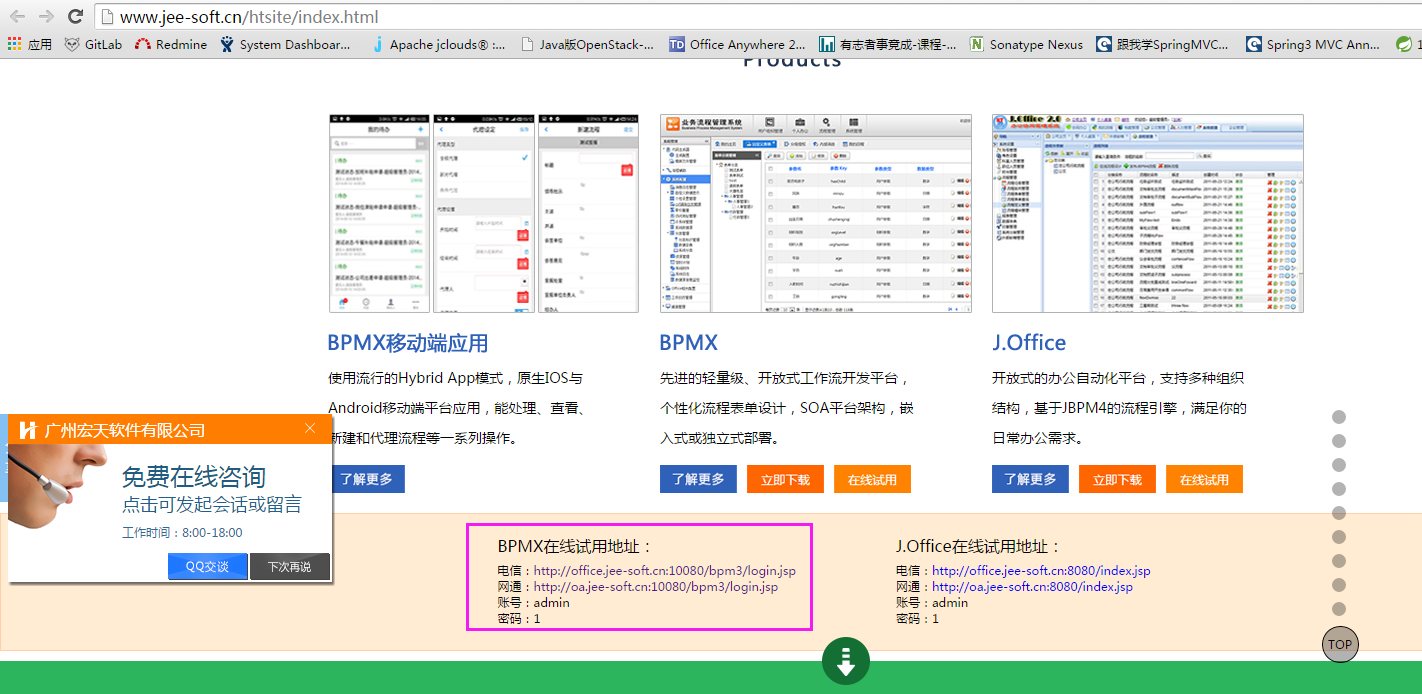This screenshot has height=694, width=1422.
Task: Open the 跟我学SpringMVC bookmark
Action: (x=1163, y=44)
